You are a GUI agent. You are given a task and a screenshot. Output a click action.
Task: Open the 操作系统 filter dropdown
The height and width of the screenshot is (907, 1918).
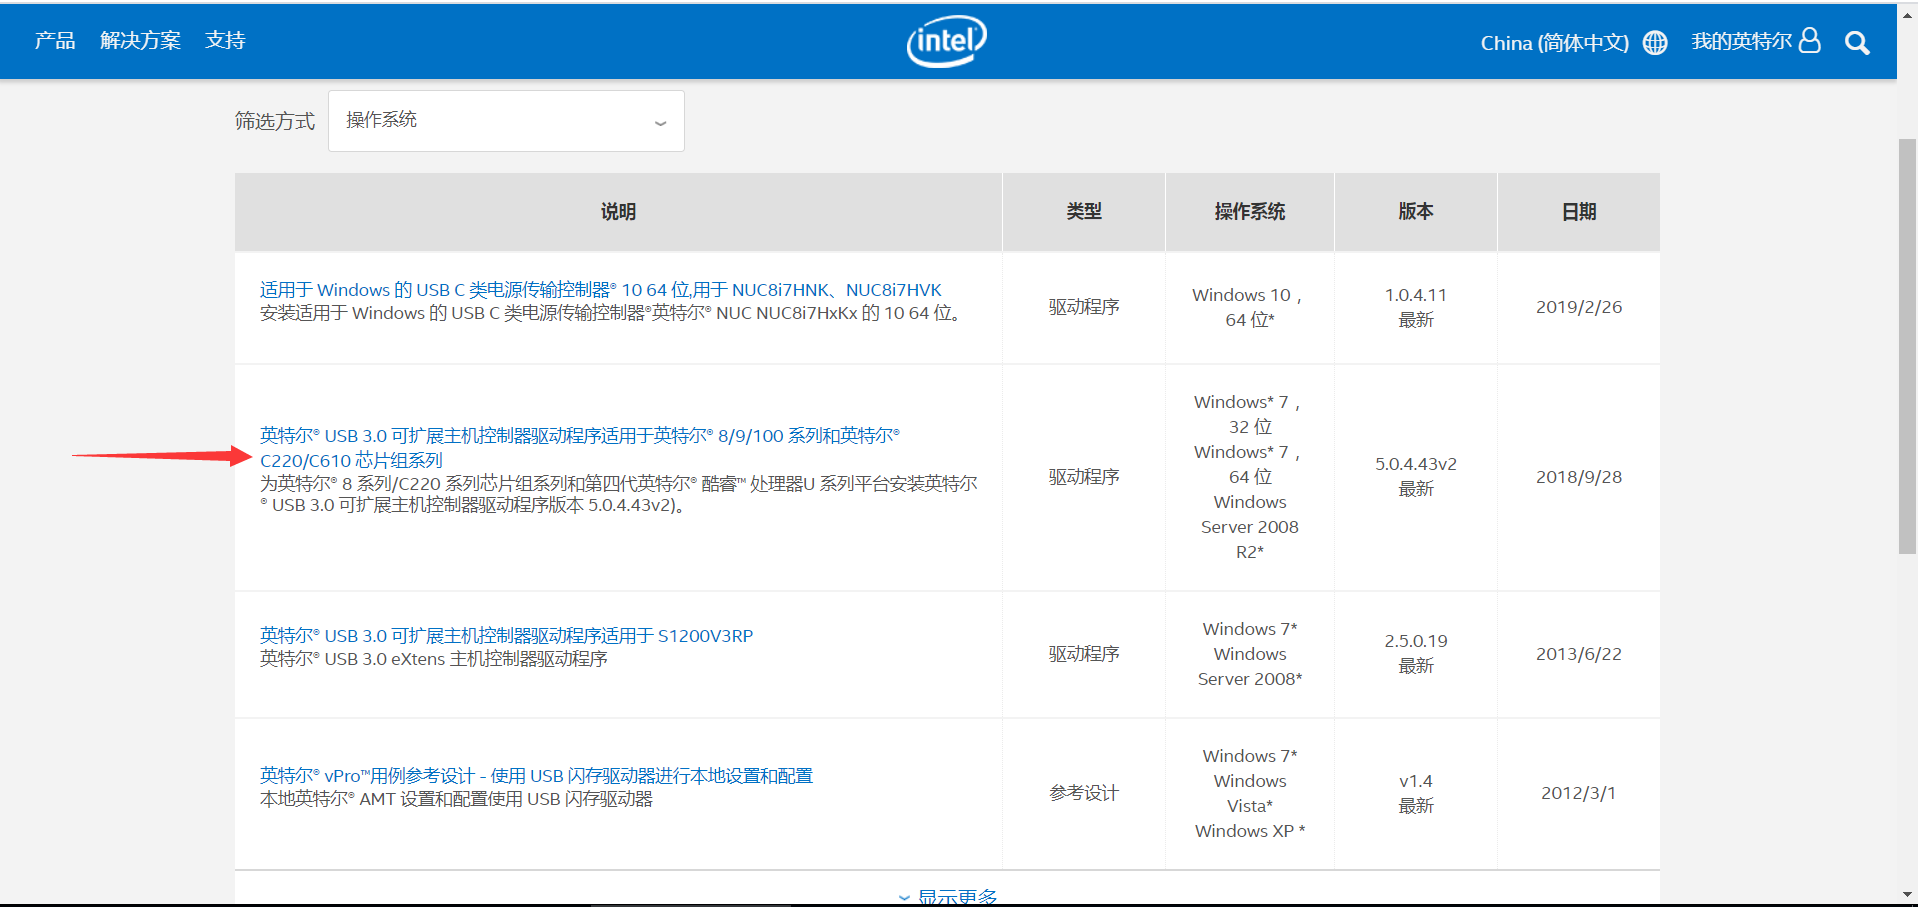(505, 120)
